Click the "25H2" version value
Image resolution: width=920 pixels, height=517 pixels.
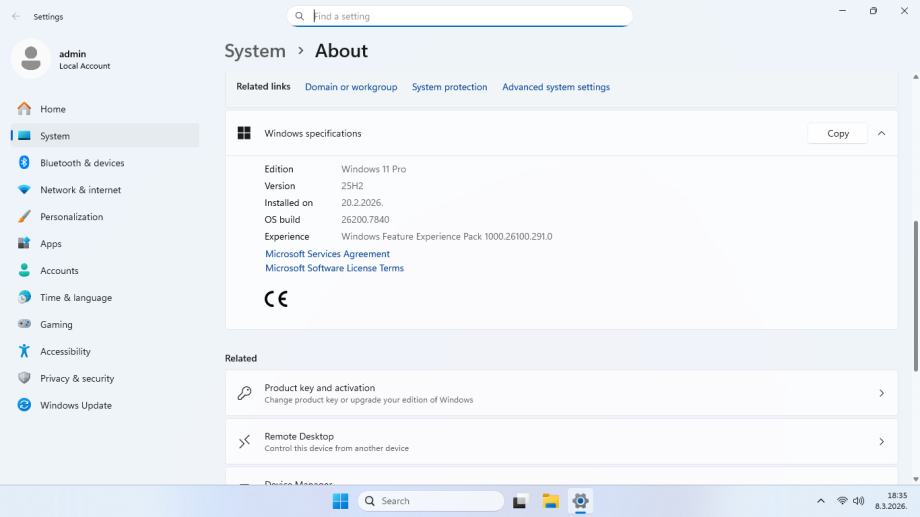tap(352, 186)
